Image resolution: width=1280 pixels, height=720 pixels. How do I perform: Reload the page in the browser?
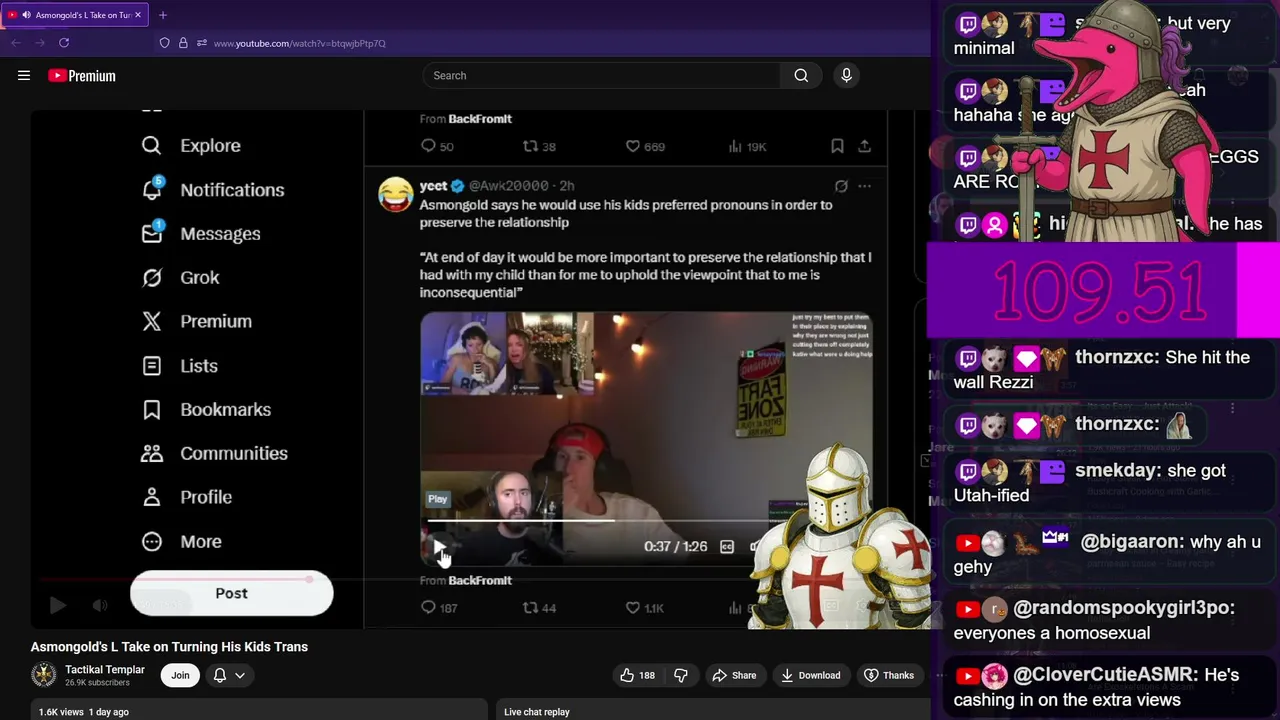click(64, 43)
